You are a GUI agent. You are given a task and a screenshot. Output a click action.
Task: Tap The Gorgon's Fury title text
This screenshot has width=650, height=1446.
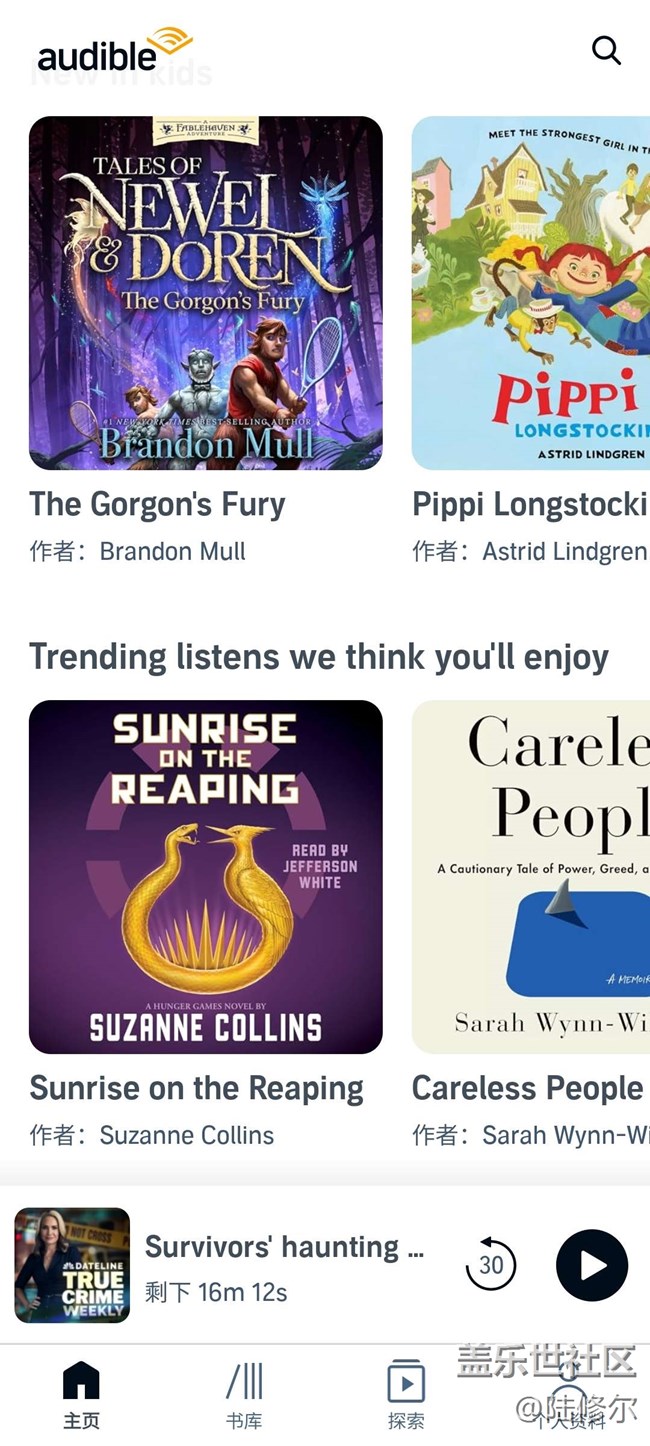[x=157, y=505]
